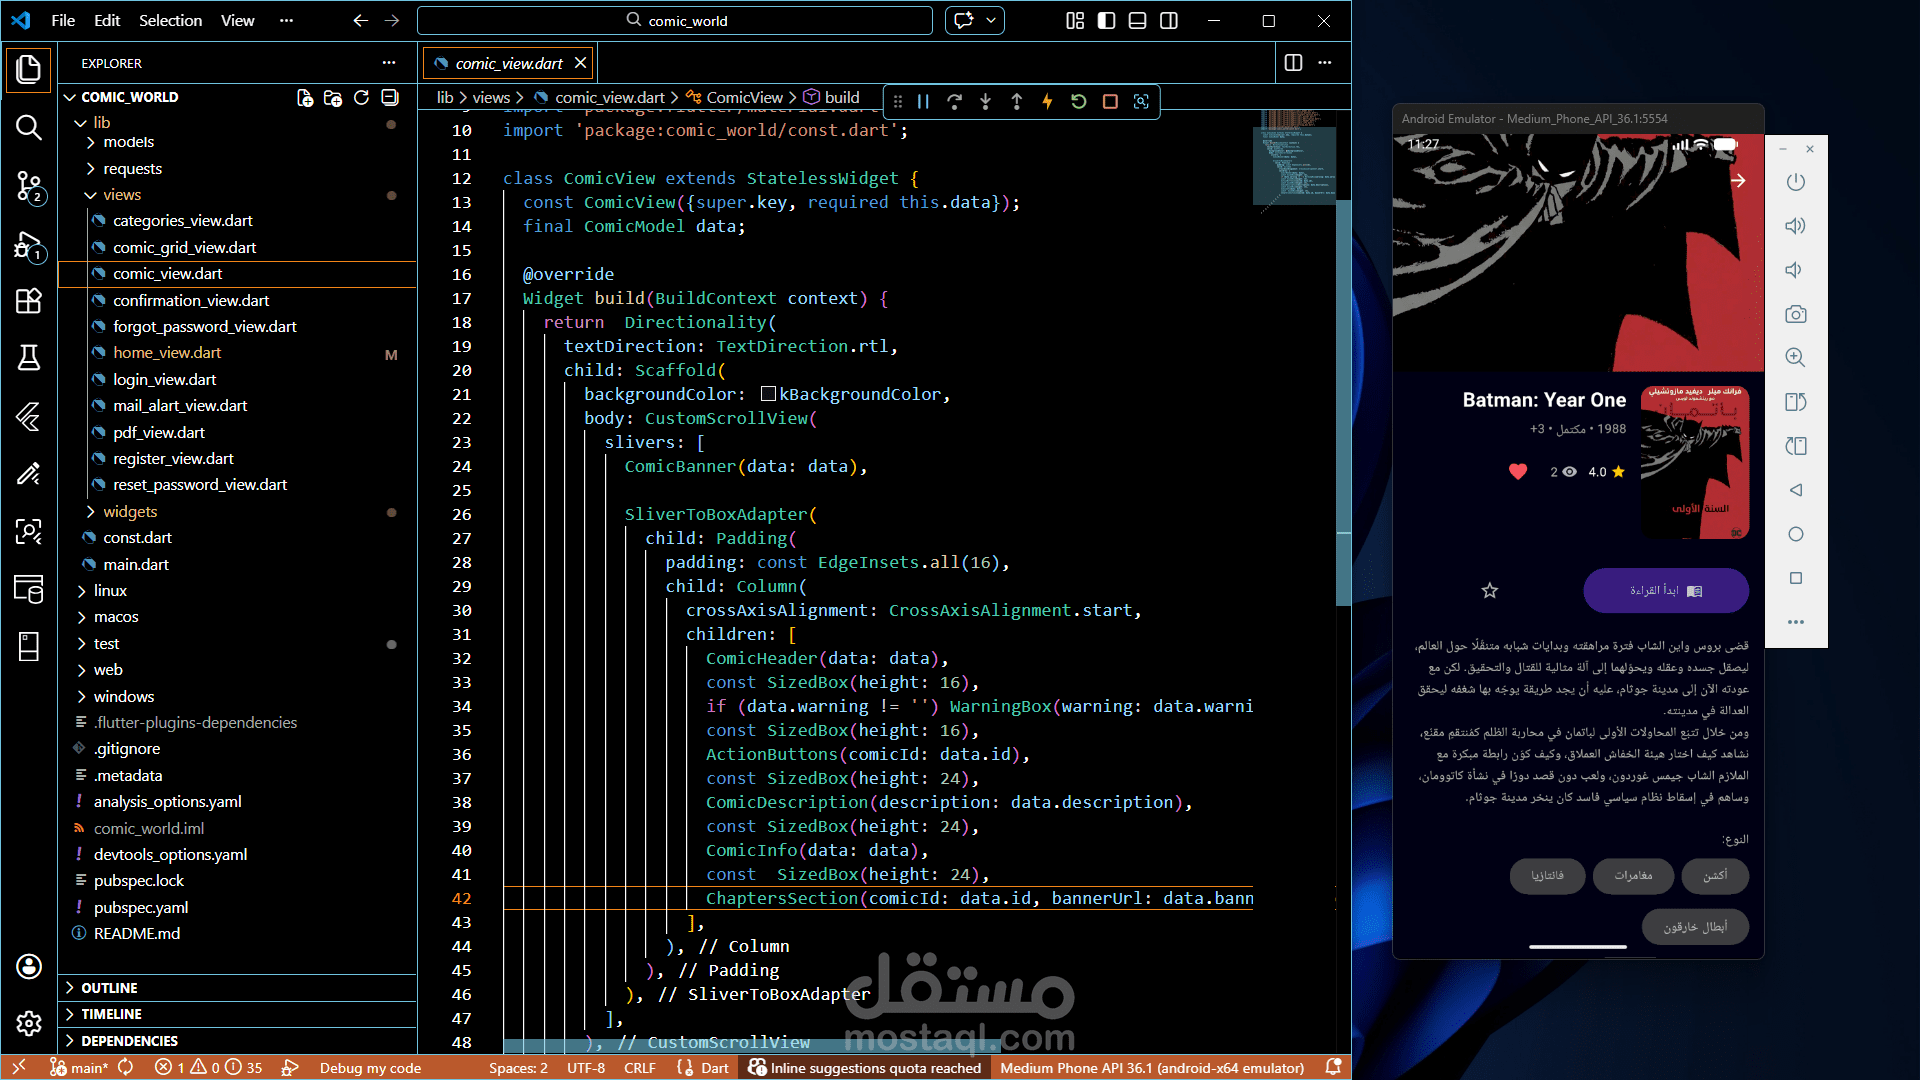
Task: Toggle favorite heart on Batman comic
Action: [x=1518, y=472]
